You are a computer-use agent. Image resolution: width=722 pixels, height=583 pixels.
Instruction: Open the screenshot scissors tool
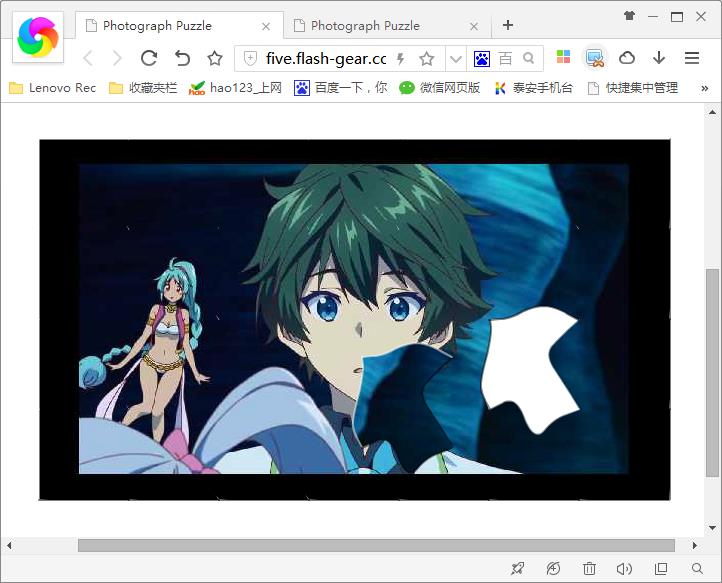click(594, 58)
